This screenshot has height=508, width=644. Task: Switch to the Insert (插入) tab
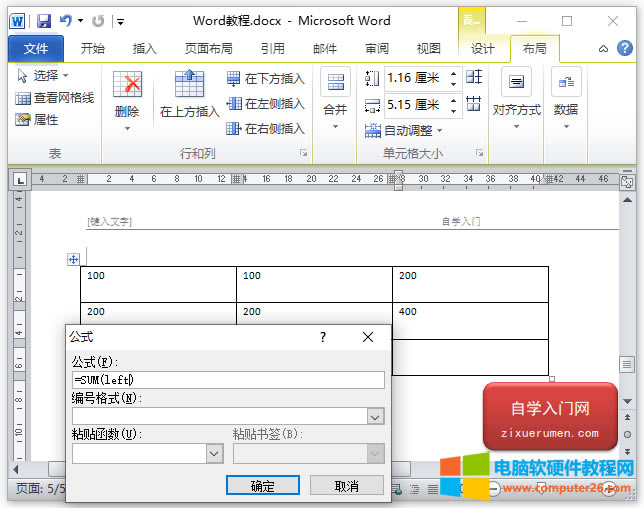[145, 48]
